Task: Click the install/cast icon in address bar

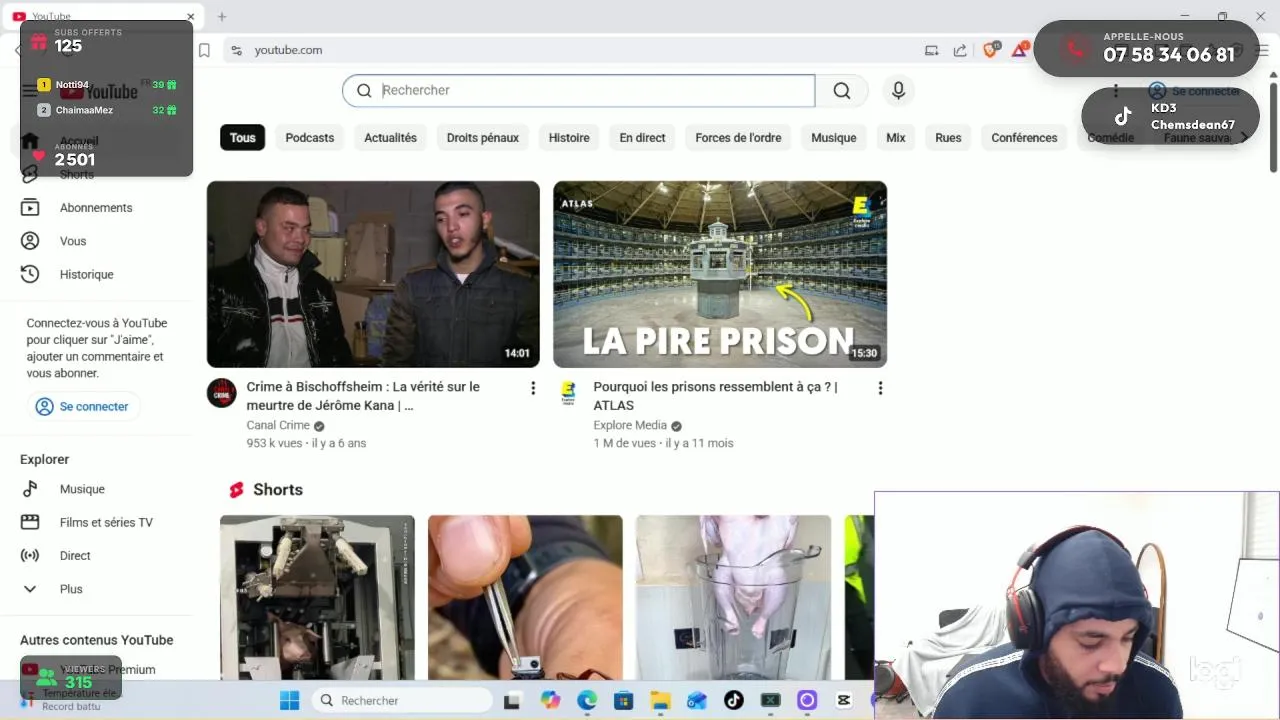Action: 932,50
